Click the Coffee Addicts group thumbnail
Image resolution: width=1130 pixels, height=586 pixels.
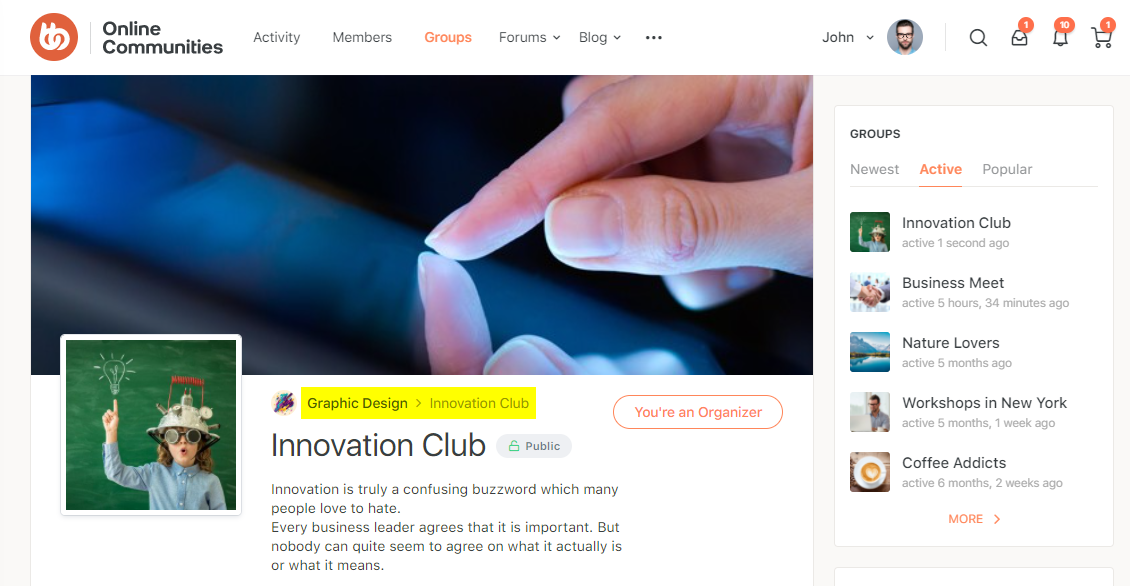(870, 472)
